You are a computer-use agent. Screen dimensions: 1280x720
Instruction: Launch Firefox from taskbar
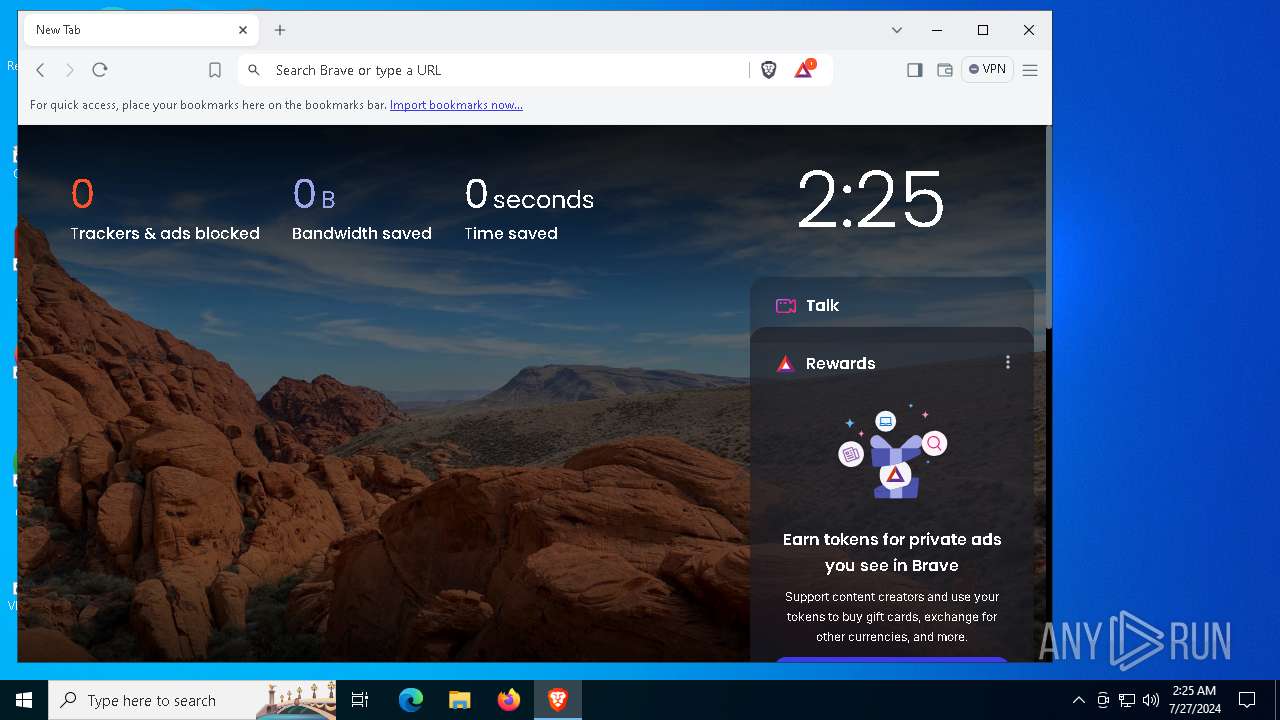[509, 700]
